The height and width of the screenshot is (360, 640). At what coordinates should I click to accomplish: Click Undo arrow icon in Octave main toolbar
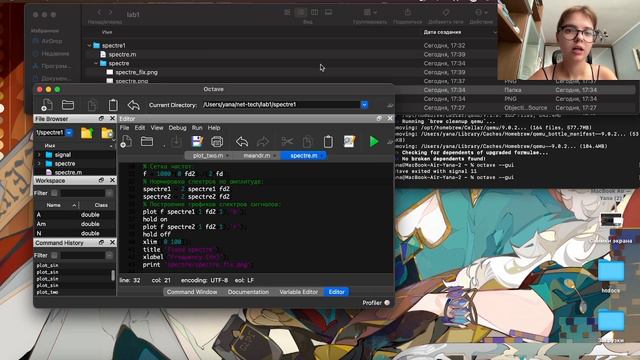click(x=133, y=105)
